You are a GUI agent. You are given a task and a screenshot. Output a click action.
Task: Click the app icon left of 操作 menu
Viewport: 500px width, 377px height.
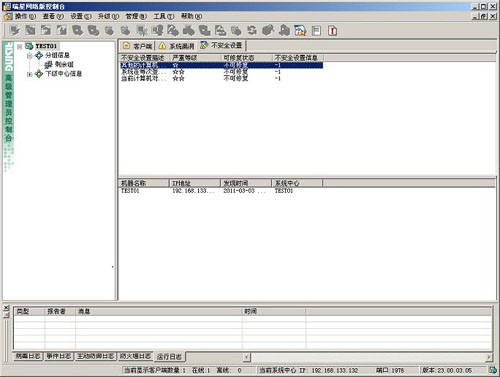(x=8, y=16)
